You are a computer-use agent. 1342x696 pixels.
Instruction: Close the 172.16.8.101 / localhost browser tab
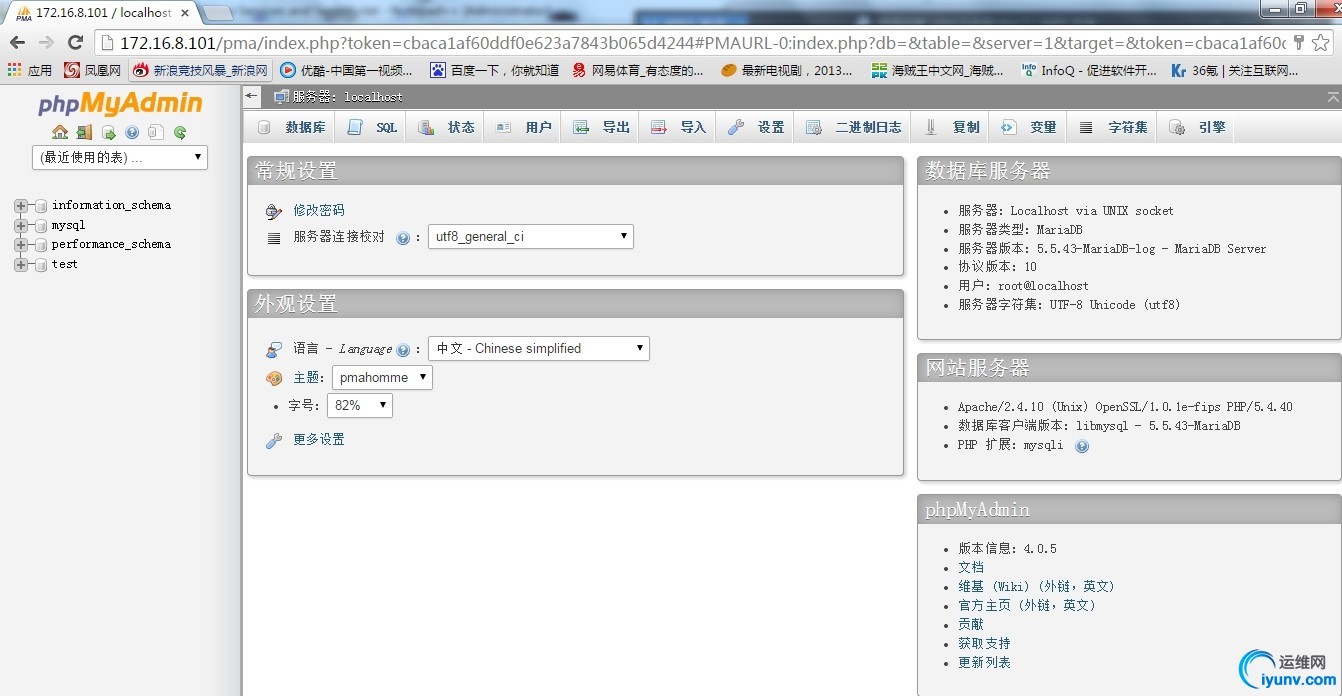coord(186,13)
